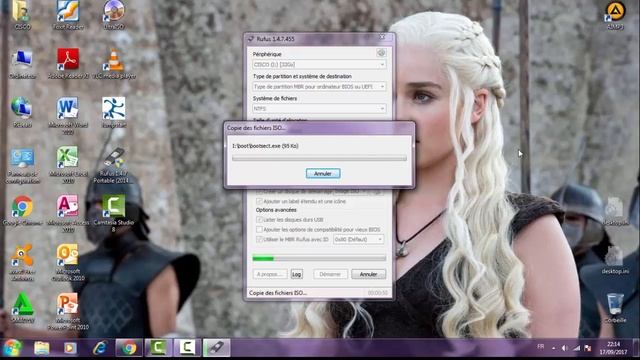Click Annuler button at Rufus bottom
Screen dimensions: 640x360
tap(369, 274)
